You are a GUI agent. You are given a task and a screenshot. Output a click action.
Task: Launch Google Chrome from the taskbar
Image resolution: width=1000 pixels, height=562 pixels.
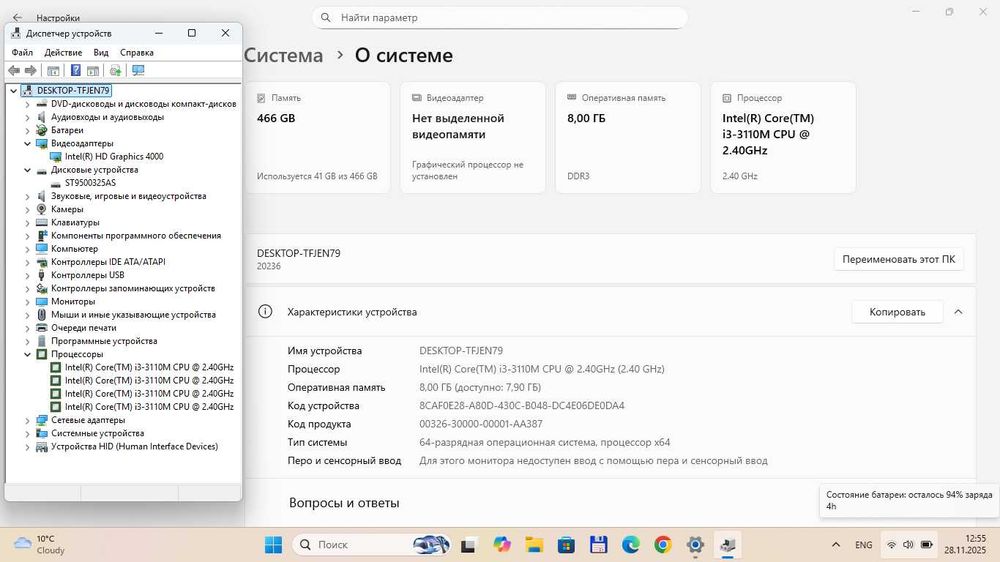663,545
